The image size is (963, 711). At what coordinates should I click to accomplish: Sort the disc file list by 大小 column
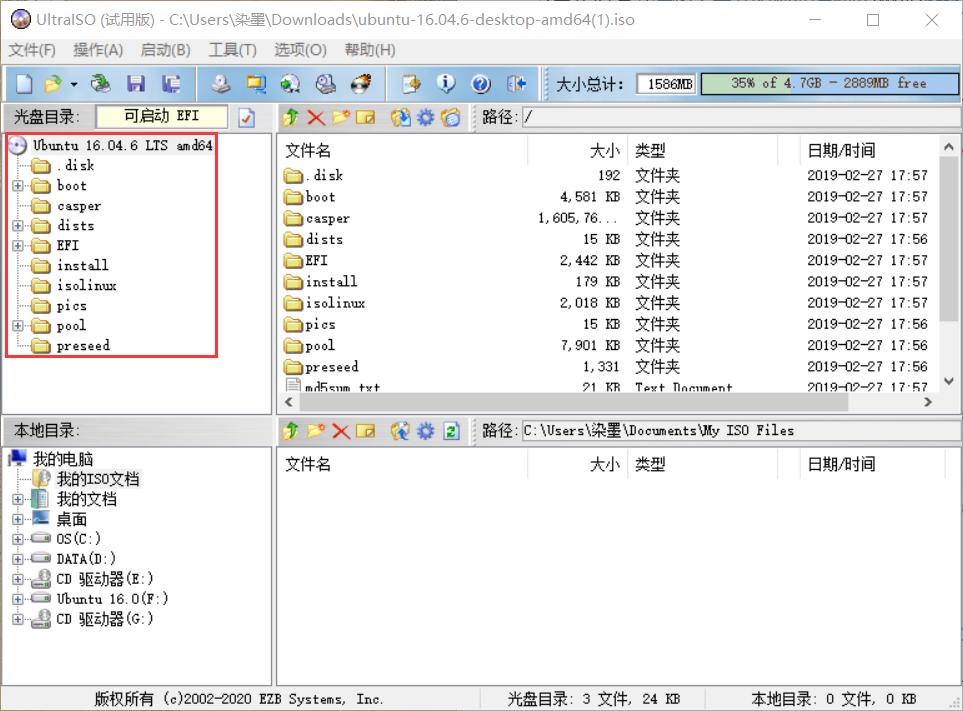click(x=577, y=150)
